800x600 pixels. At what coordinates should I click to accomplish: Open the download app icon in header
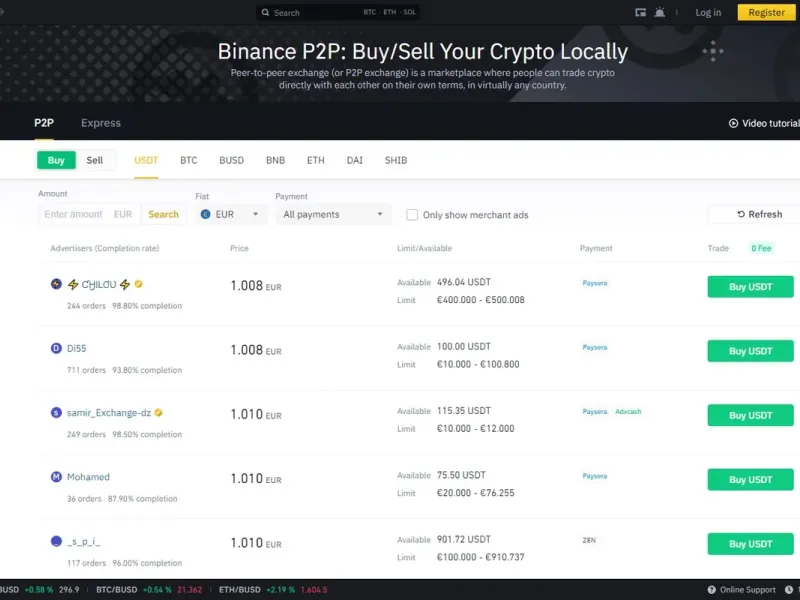[x=640, y=12]
